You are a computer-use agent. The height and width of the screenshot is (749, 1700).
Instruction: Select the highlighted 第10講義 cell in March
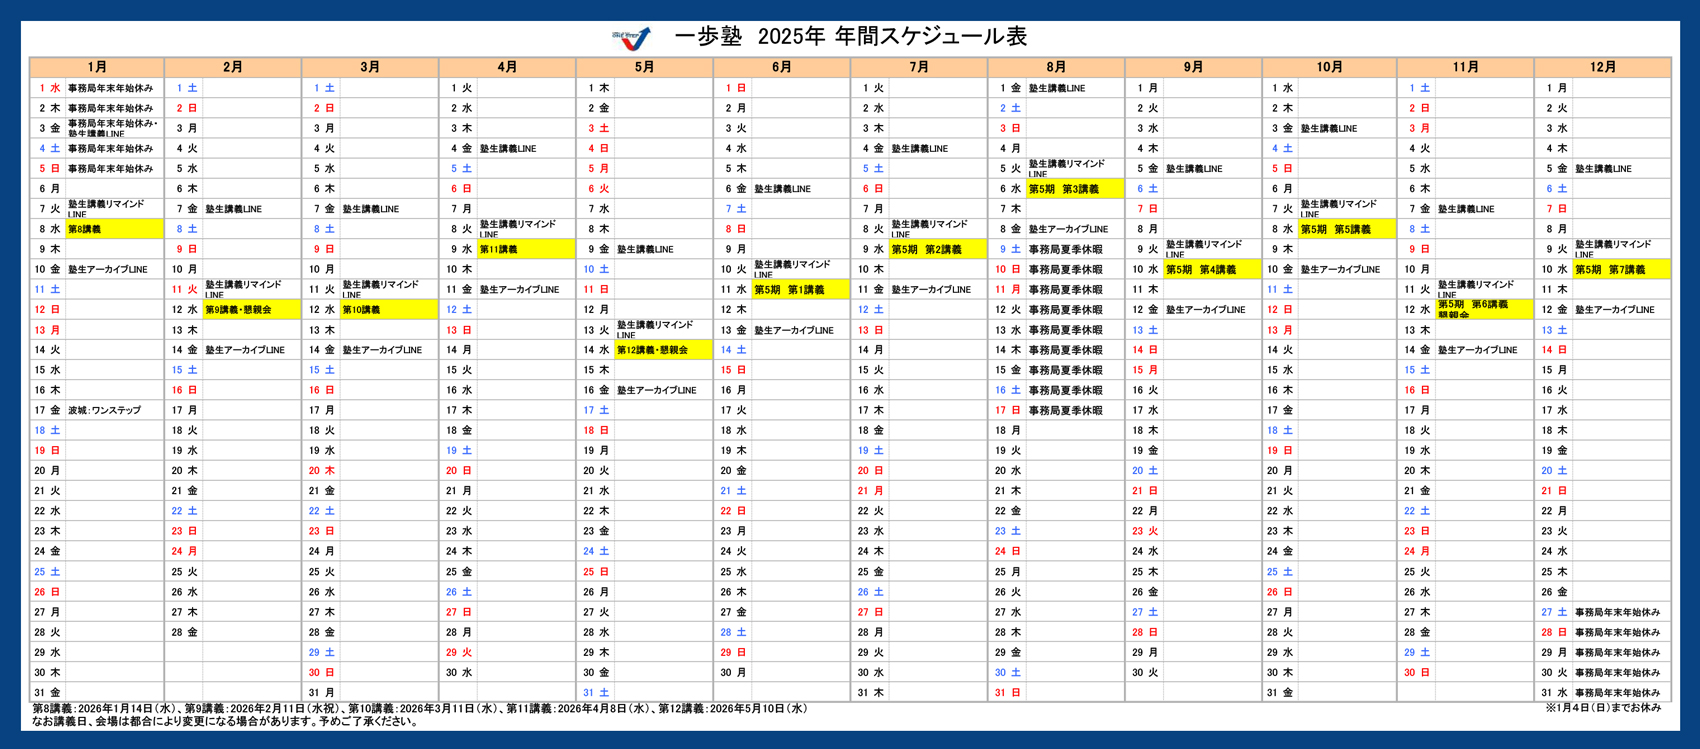click(x=388, y=310)
